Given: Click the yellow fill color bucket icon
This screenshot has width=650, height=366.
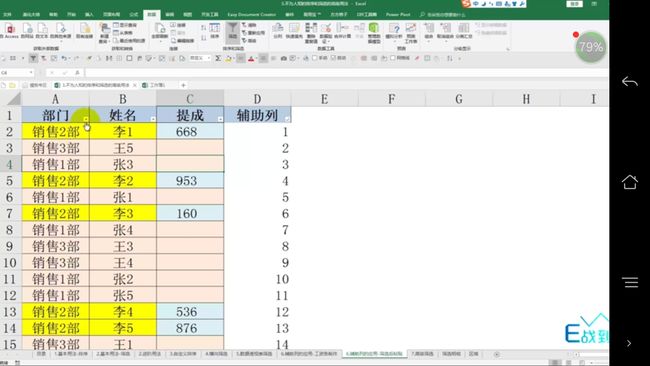Looking at the screenshot, I should click(229, 58).
